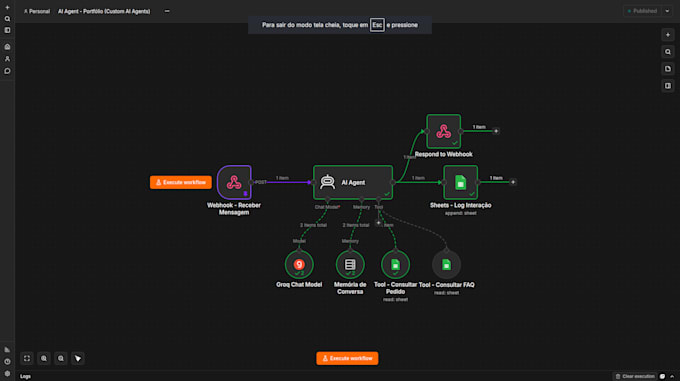This screenshot has height=381, width=680.
Task: Search nodes via right panel magnifier
Action: [x=668, y=52]
